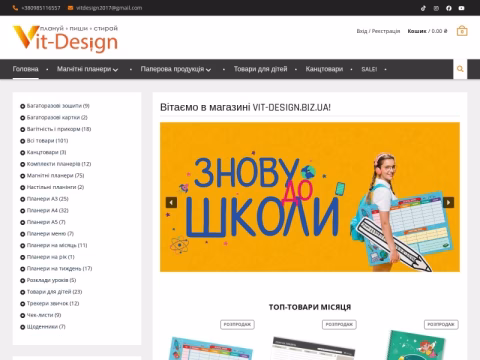This screenshot has width=480, height=360.
Task: Open category Трекери звичок (12)
Action: pos(53,304)
